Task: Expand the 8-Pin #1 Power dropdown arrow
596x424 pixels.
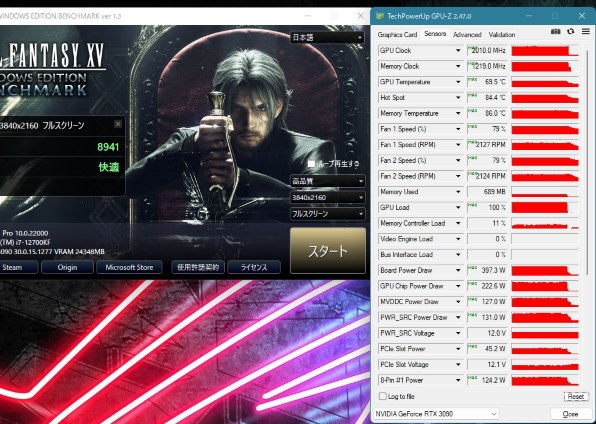Action: pyautogui.click(x=458, y=380)
